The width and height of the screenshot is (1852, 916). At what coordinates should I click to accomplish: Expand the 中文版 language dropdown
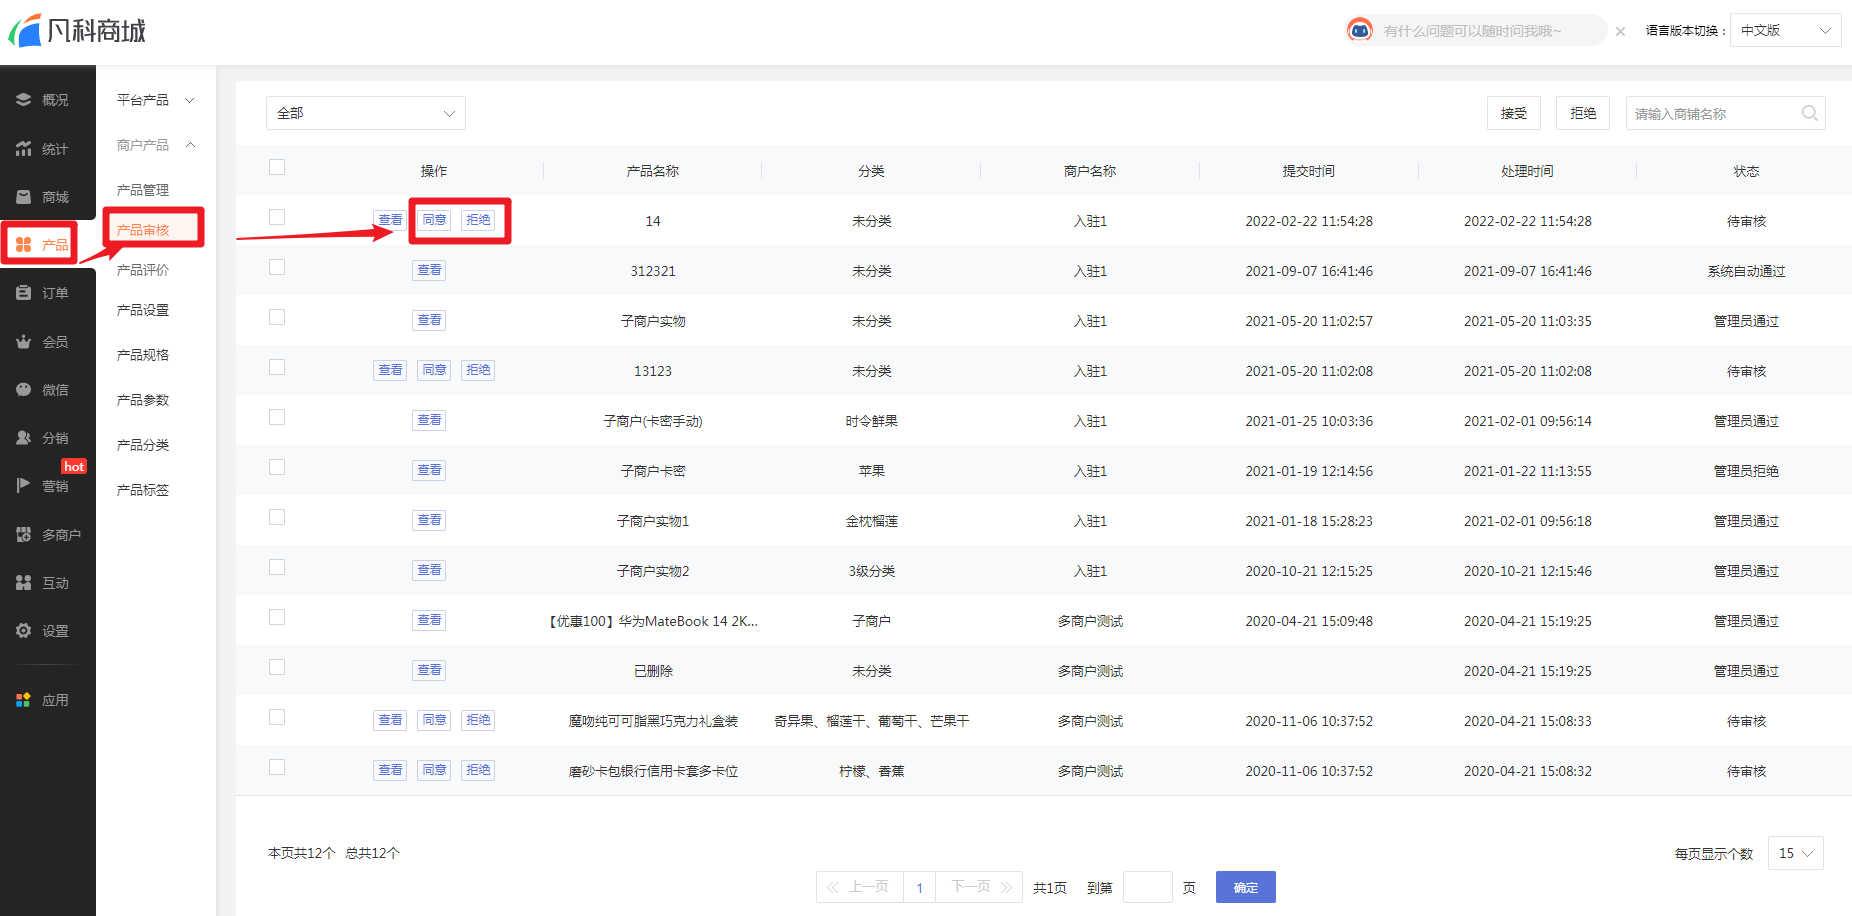pos(1785,30)
